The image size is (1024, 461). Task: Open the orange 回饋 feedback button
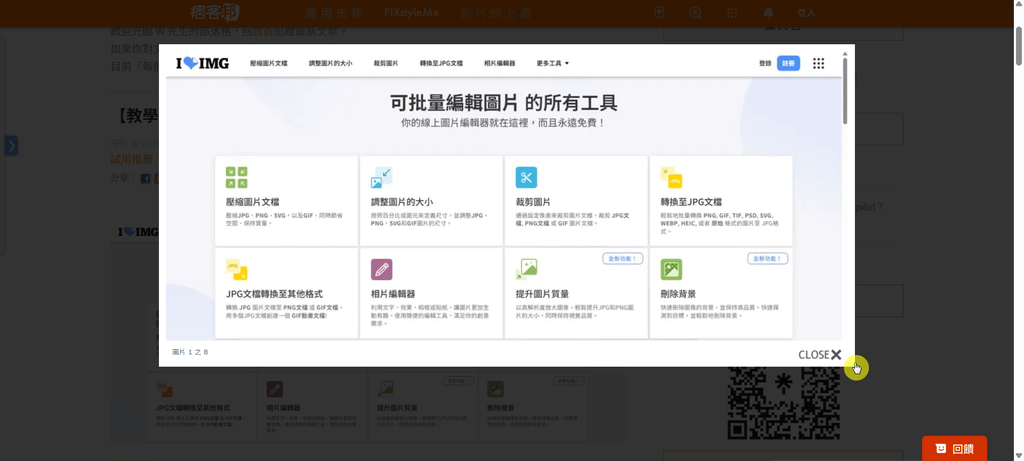click(954, 449)
